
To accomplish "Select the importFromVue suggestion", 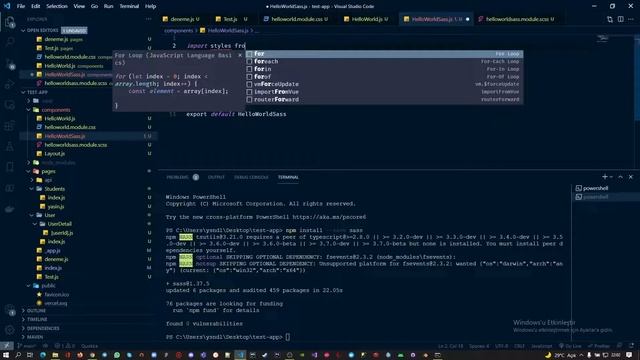I will (384, 92).
